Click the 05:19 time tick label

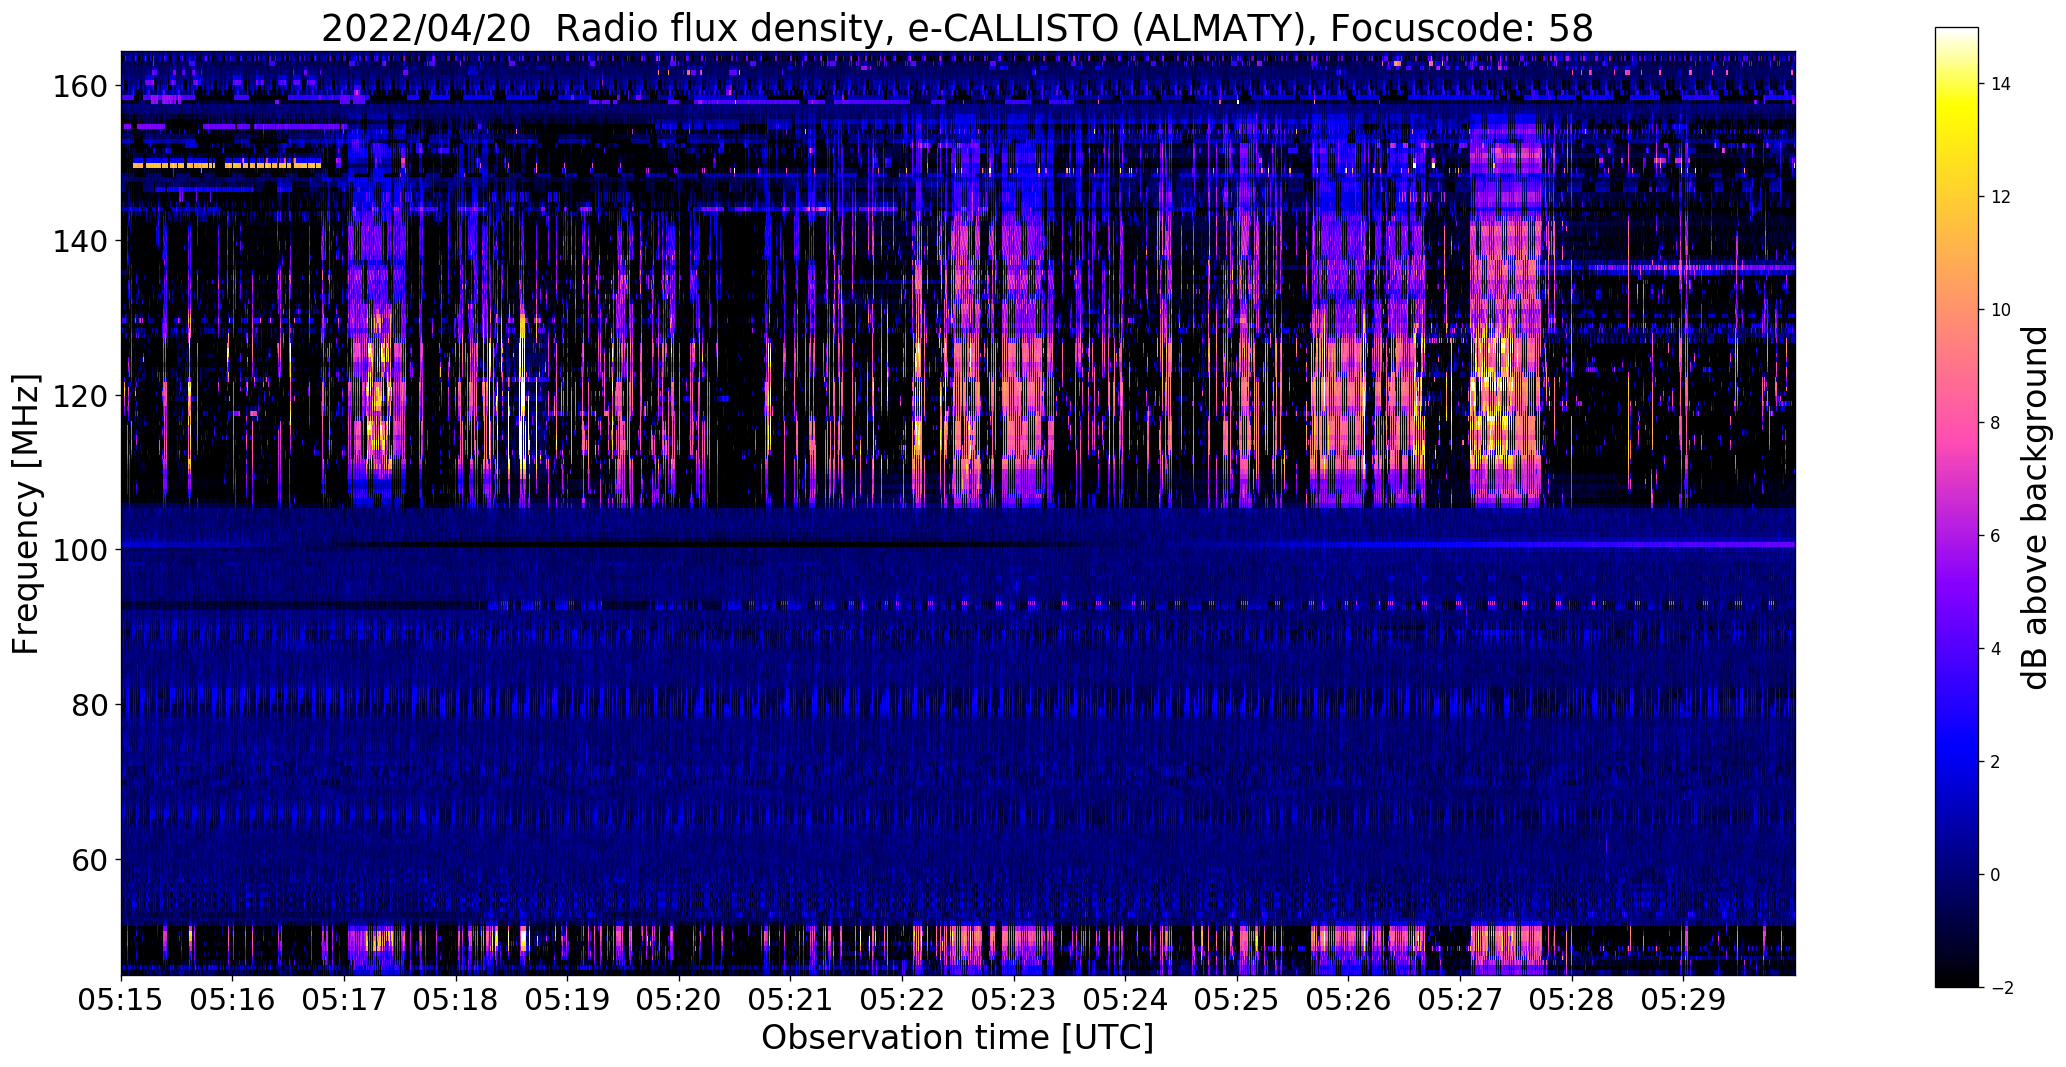pos(567,999)
